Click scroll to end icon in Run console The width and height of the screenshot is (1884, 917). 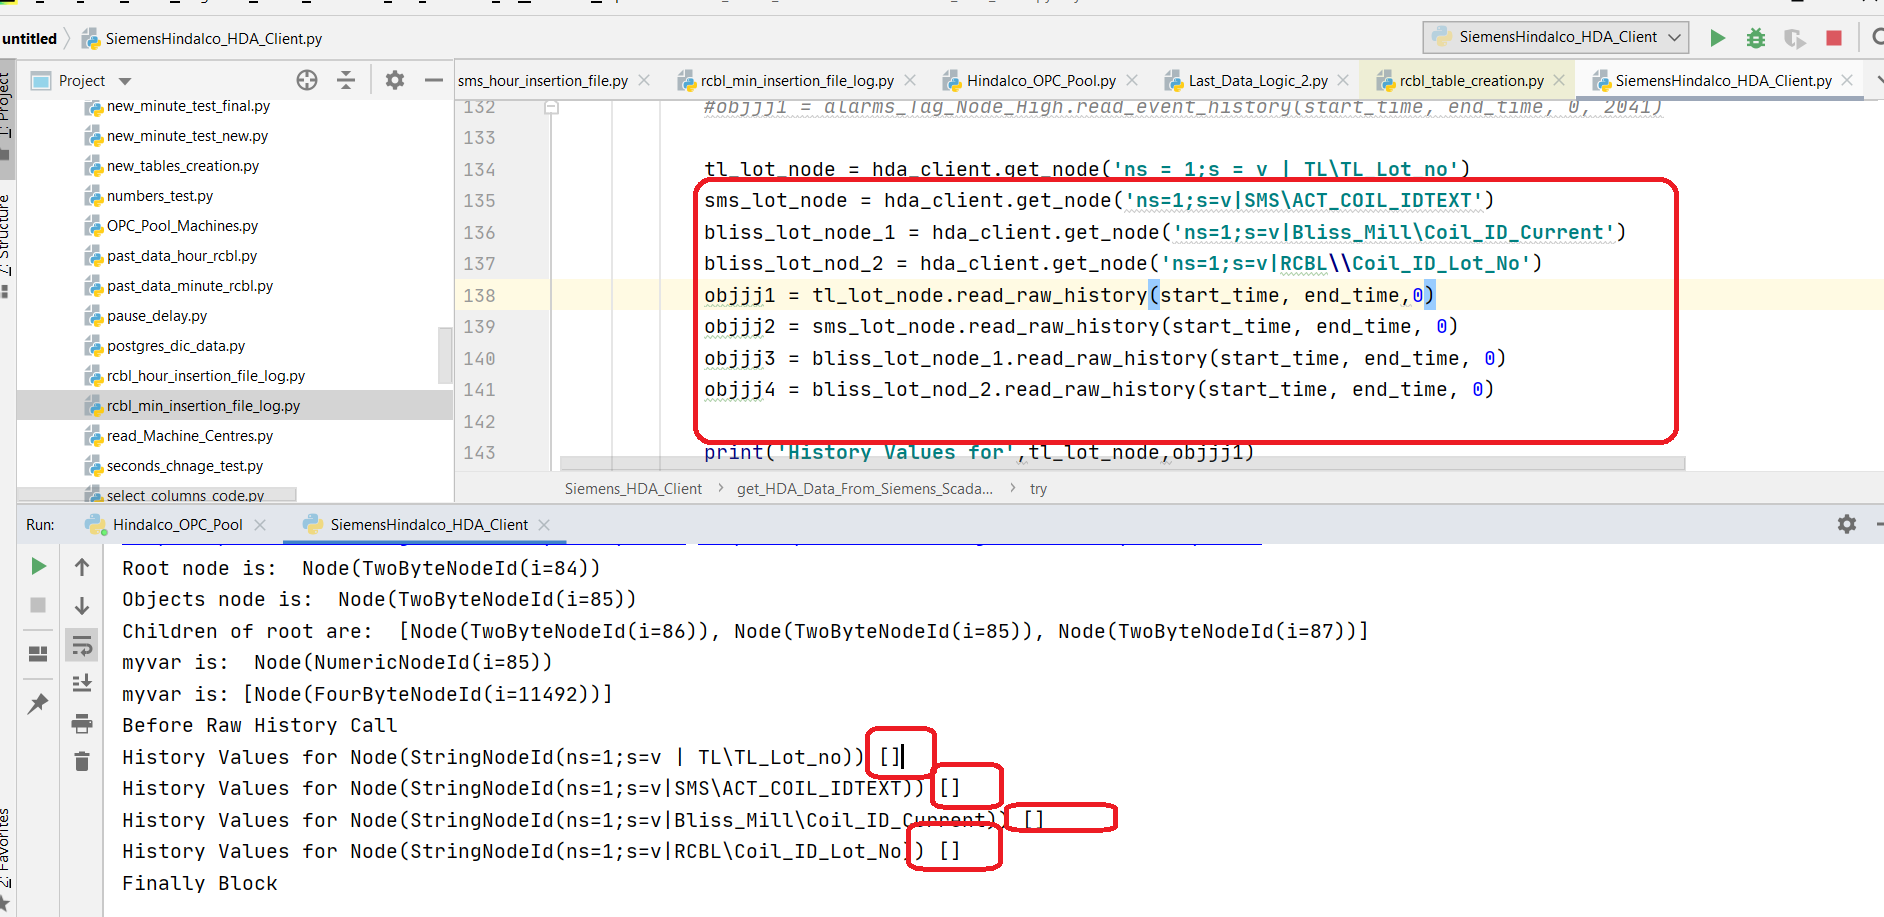(82, 684)
